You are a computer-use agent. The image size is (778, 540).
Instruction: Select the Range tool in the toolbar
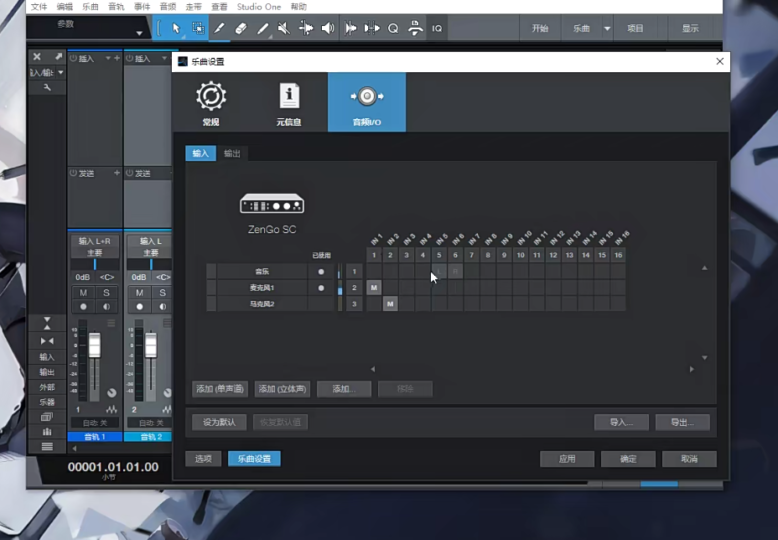pos(198,28)
